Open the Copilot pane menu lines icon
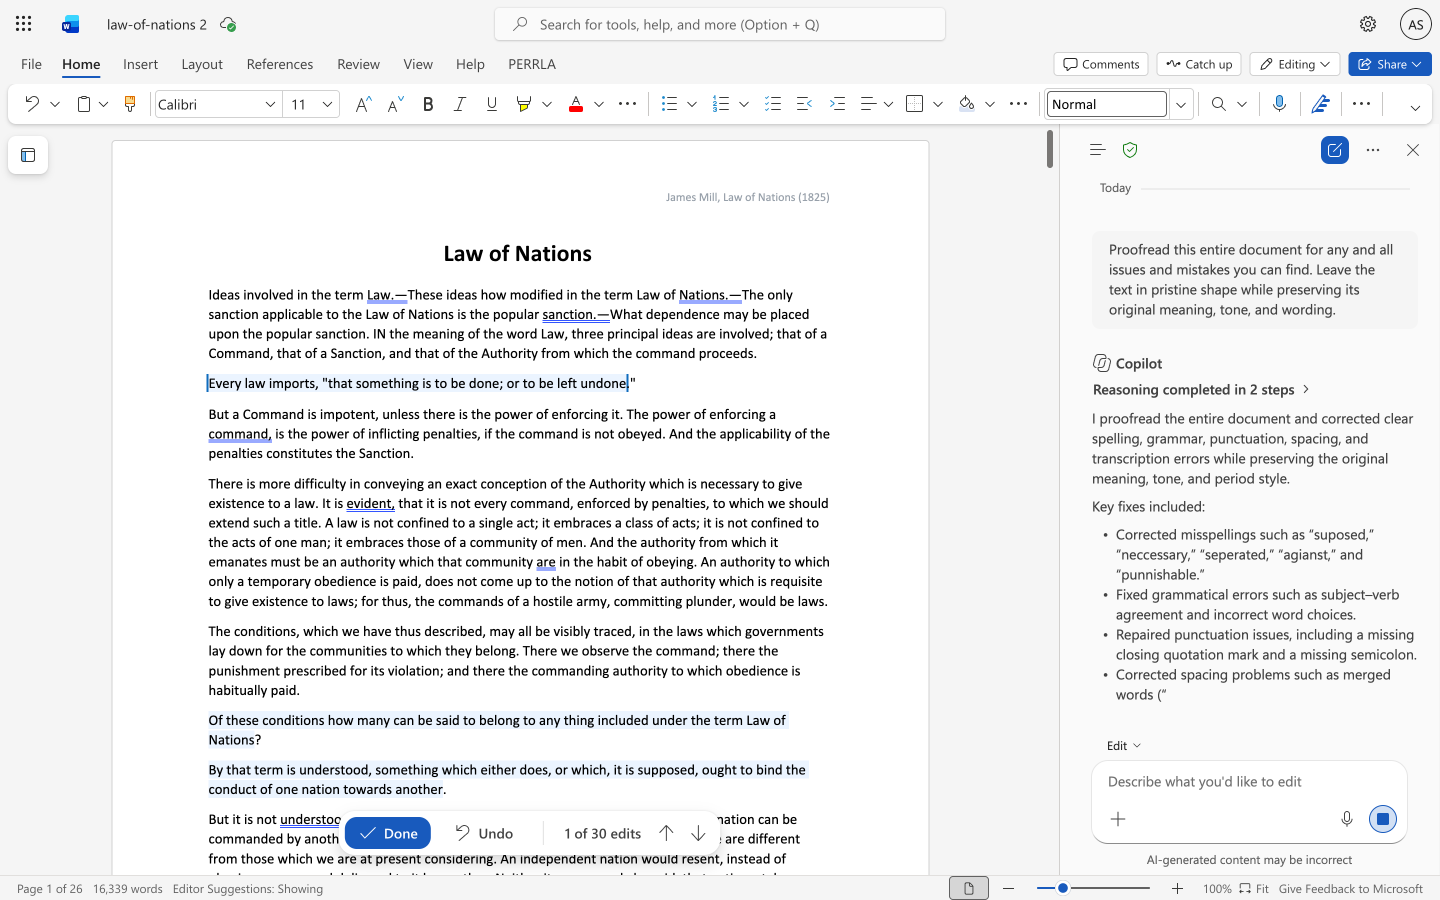 point(1097,150)
